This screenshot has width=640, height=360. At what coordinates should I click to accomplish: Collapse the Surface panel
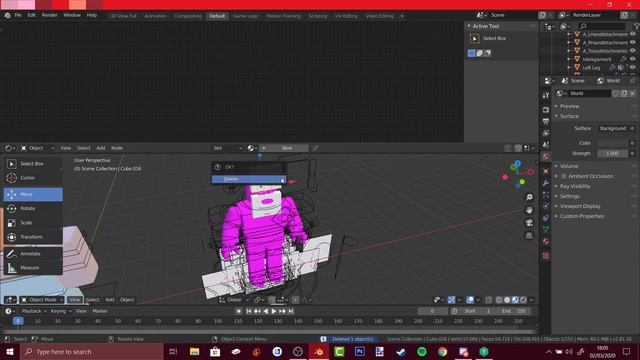tap(569, 116)
